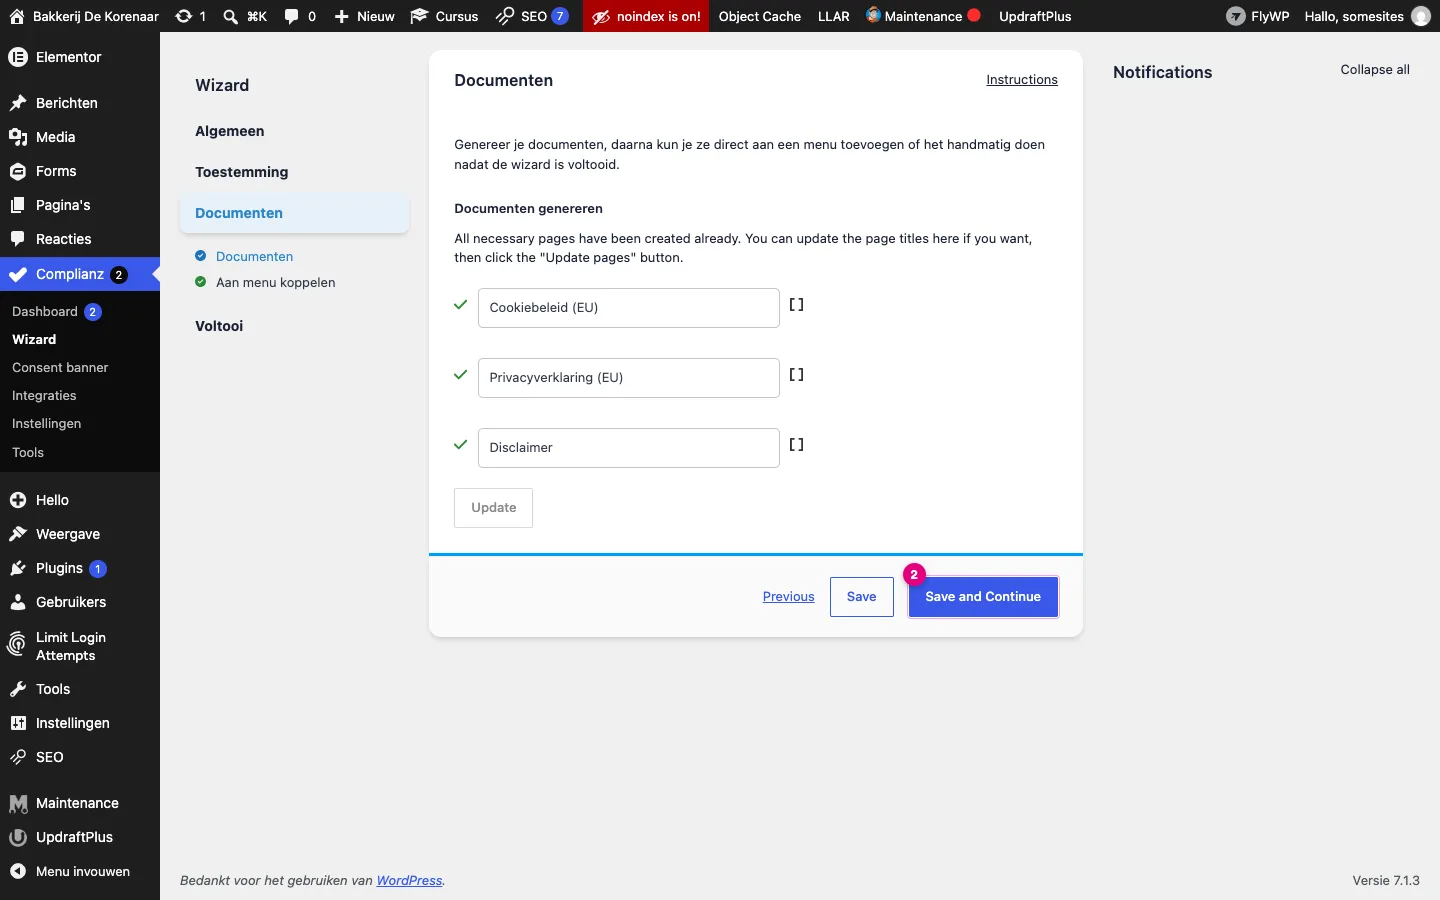The image size is (1440, 900).
Task: Click the Instellingen sliders icon
Action: point(18,723)
